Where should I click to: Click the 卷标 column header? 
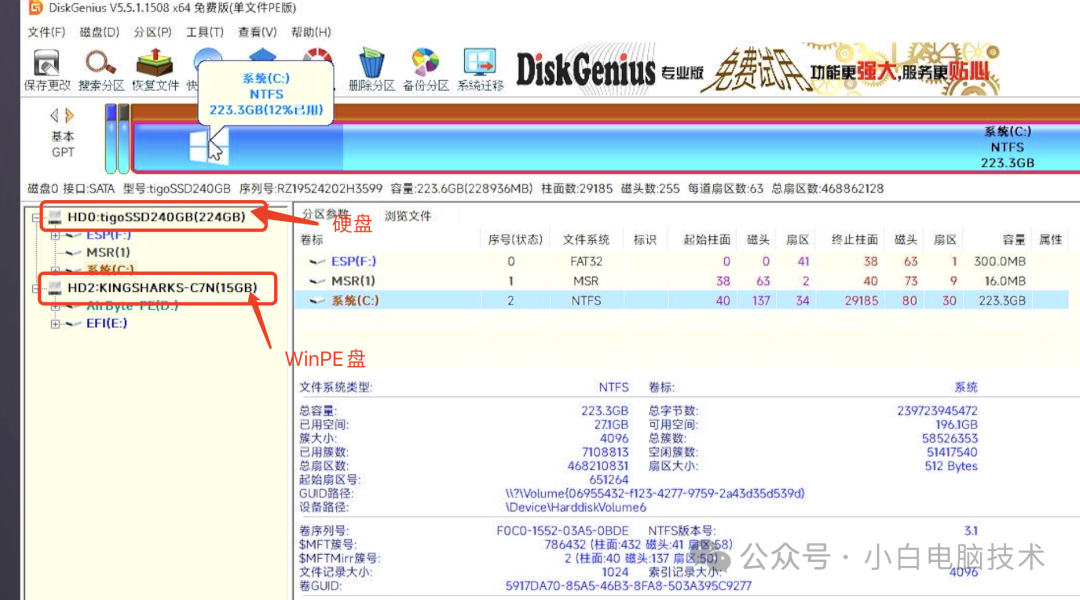[x=312, y=239]
